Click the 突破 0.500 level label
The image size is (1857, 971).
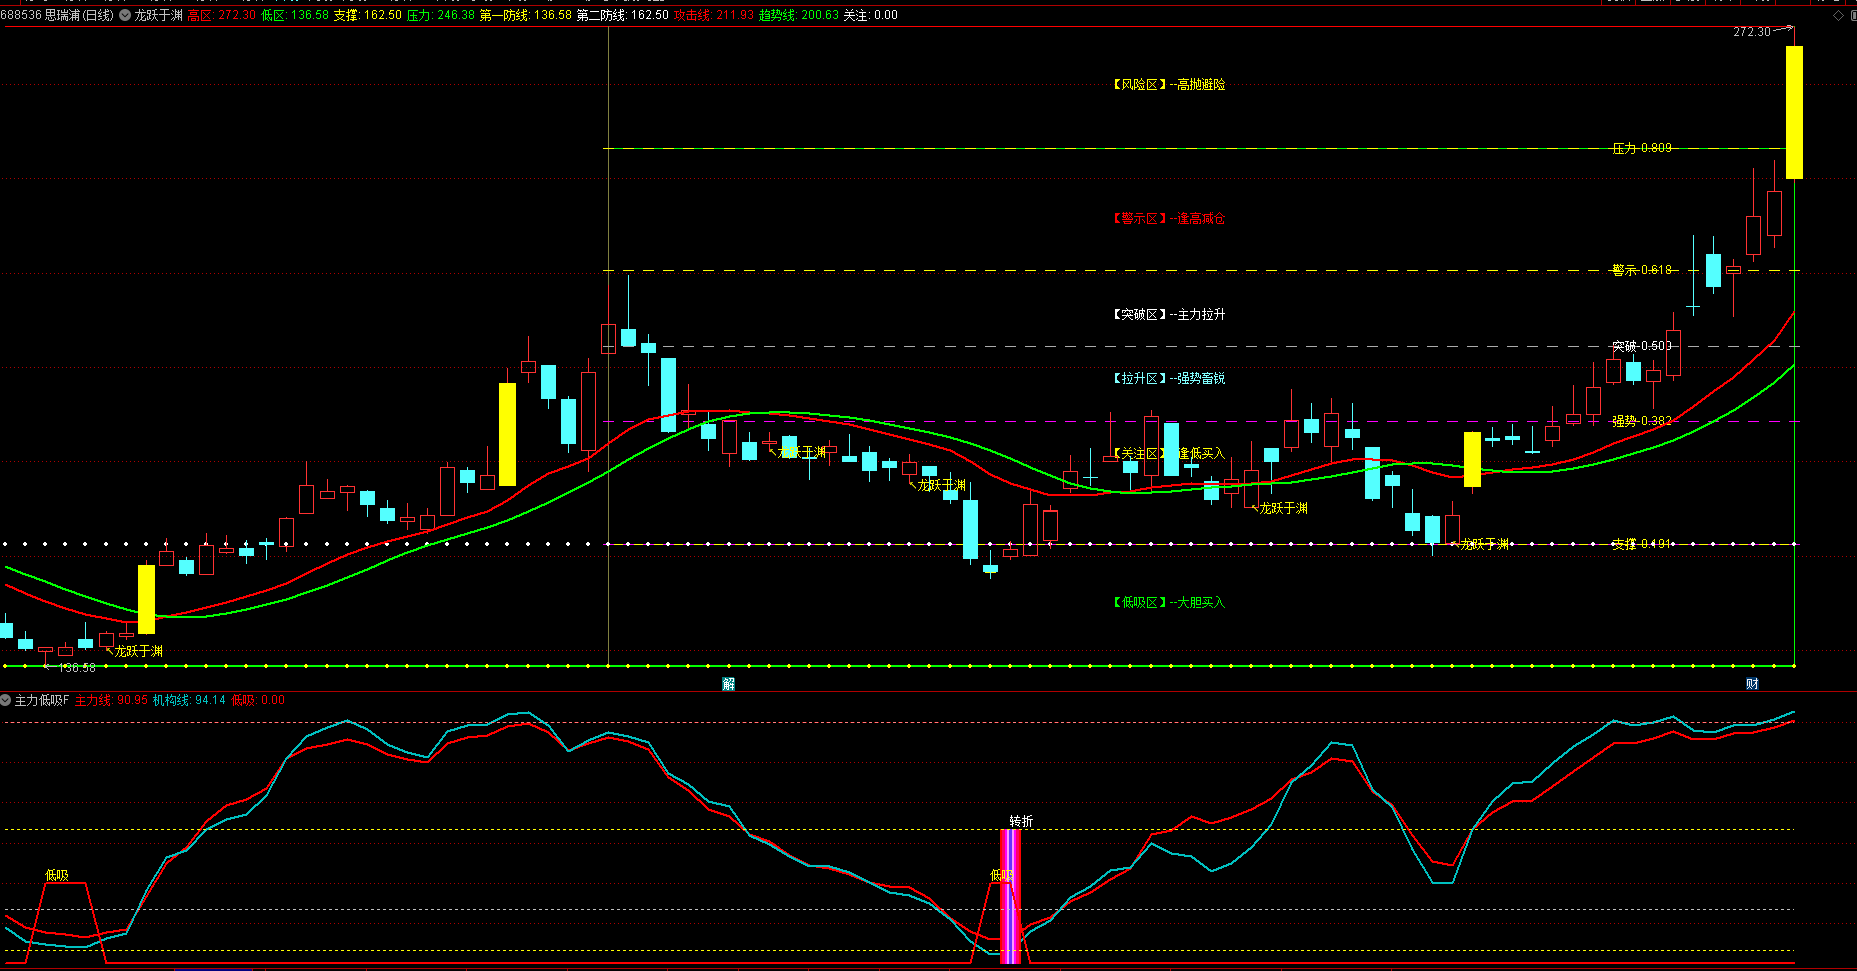click(x=1642, y=346)
